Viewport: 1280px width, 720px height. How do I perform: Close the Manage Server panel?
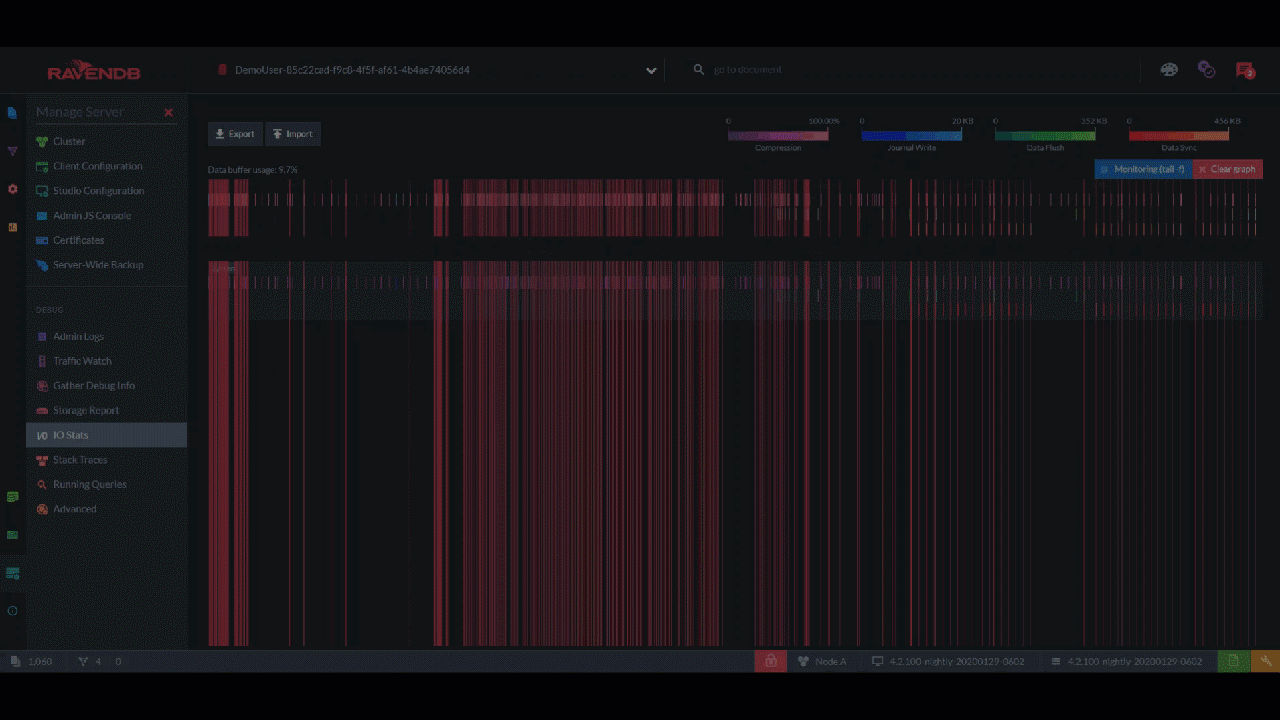click(x=168, y=113)
